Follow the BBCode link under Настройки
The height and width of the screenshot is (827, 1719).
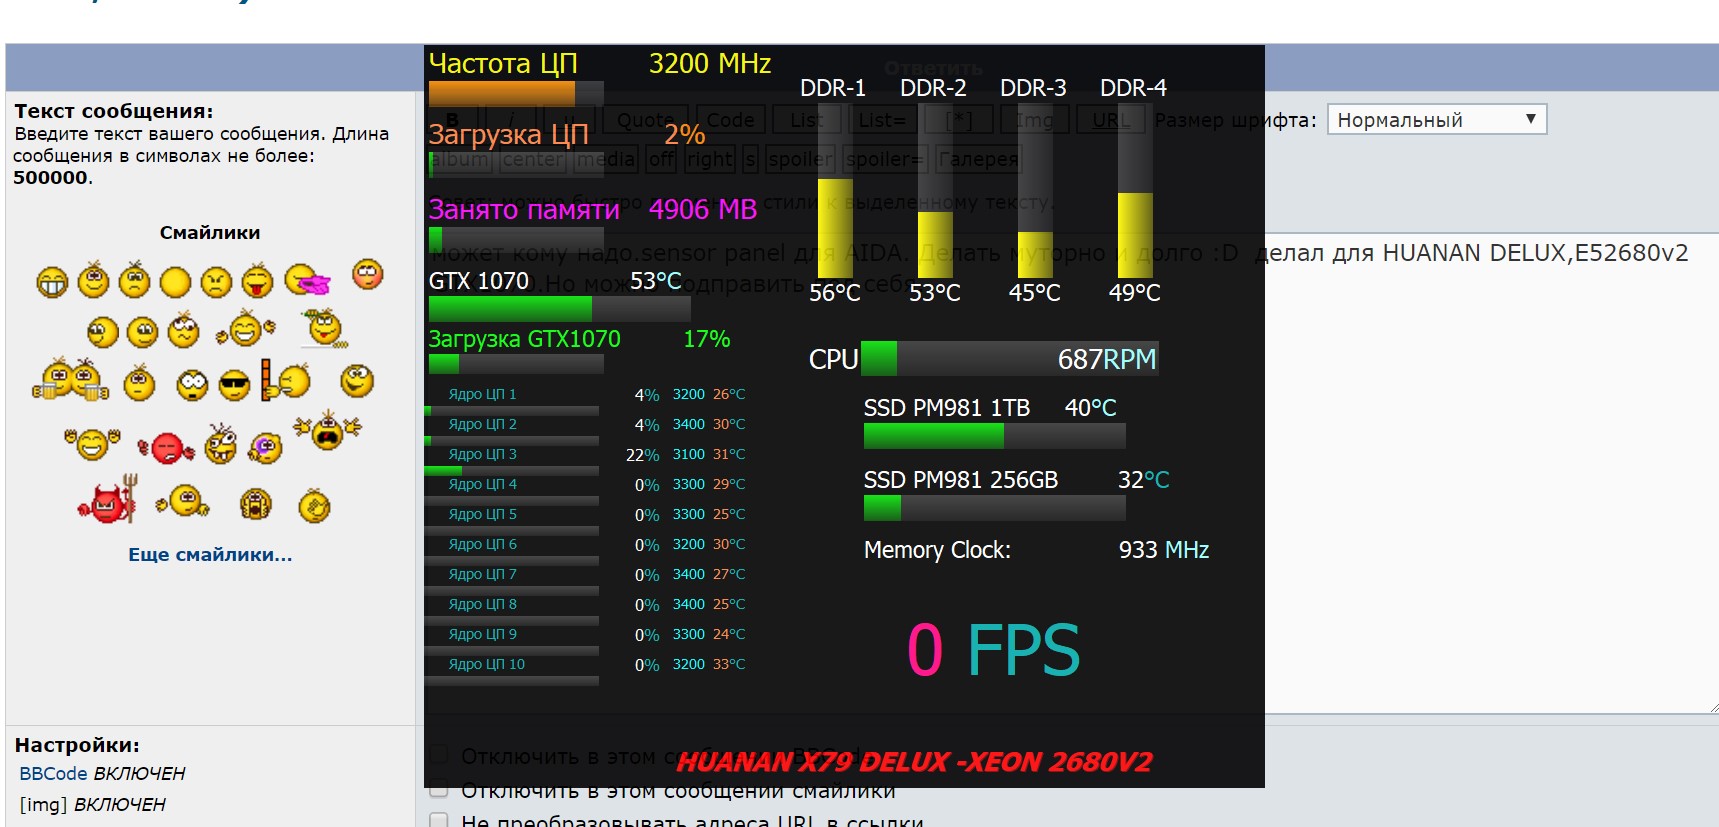(x=53, y=774)
